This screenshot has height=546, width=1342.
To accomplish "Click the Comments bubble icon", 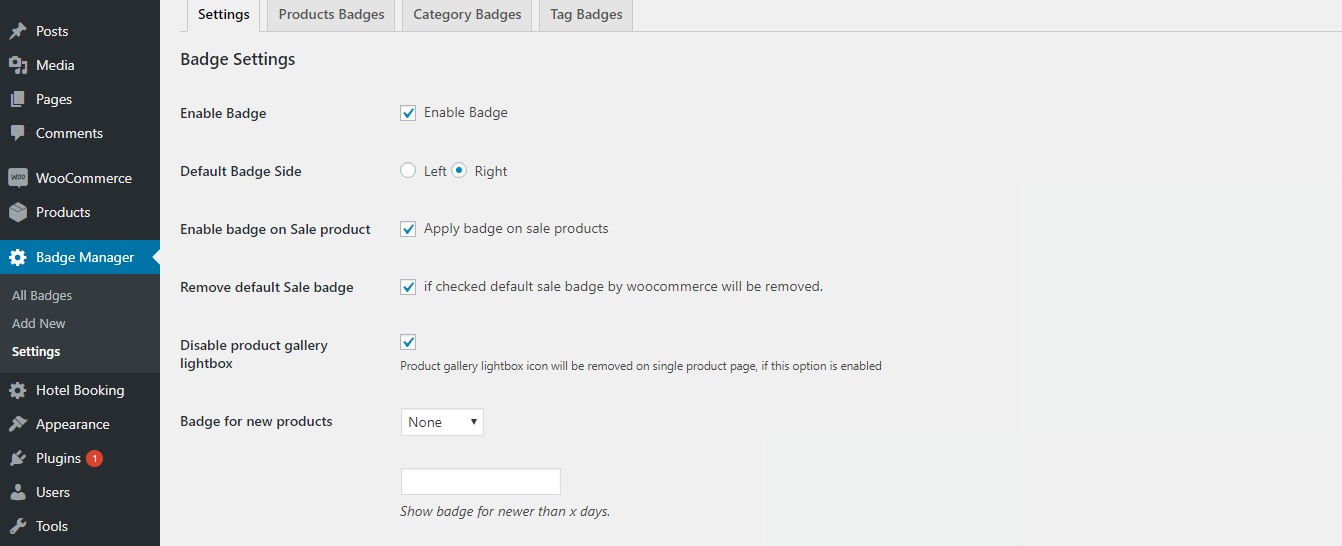I will point(18,133).
